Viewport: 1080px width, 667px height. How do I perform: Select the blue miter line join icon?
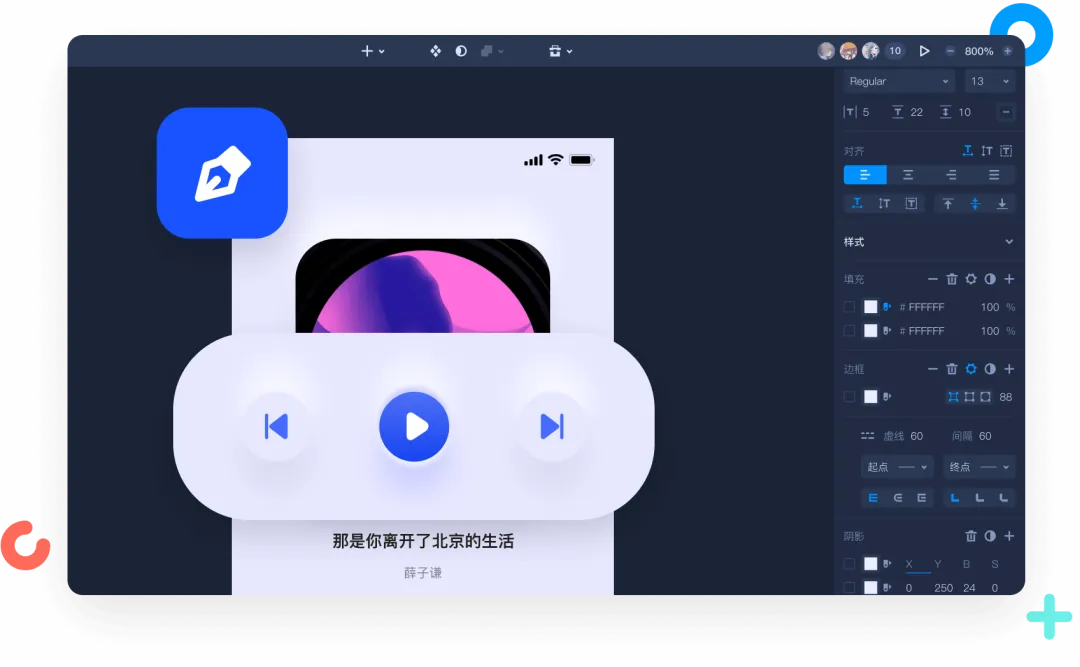pos(955,498)
